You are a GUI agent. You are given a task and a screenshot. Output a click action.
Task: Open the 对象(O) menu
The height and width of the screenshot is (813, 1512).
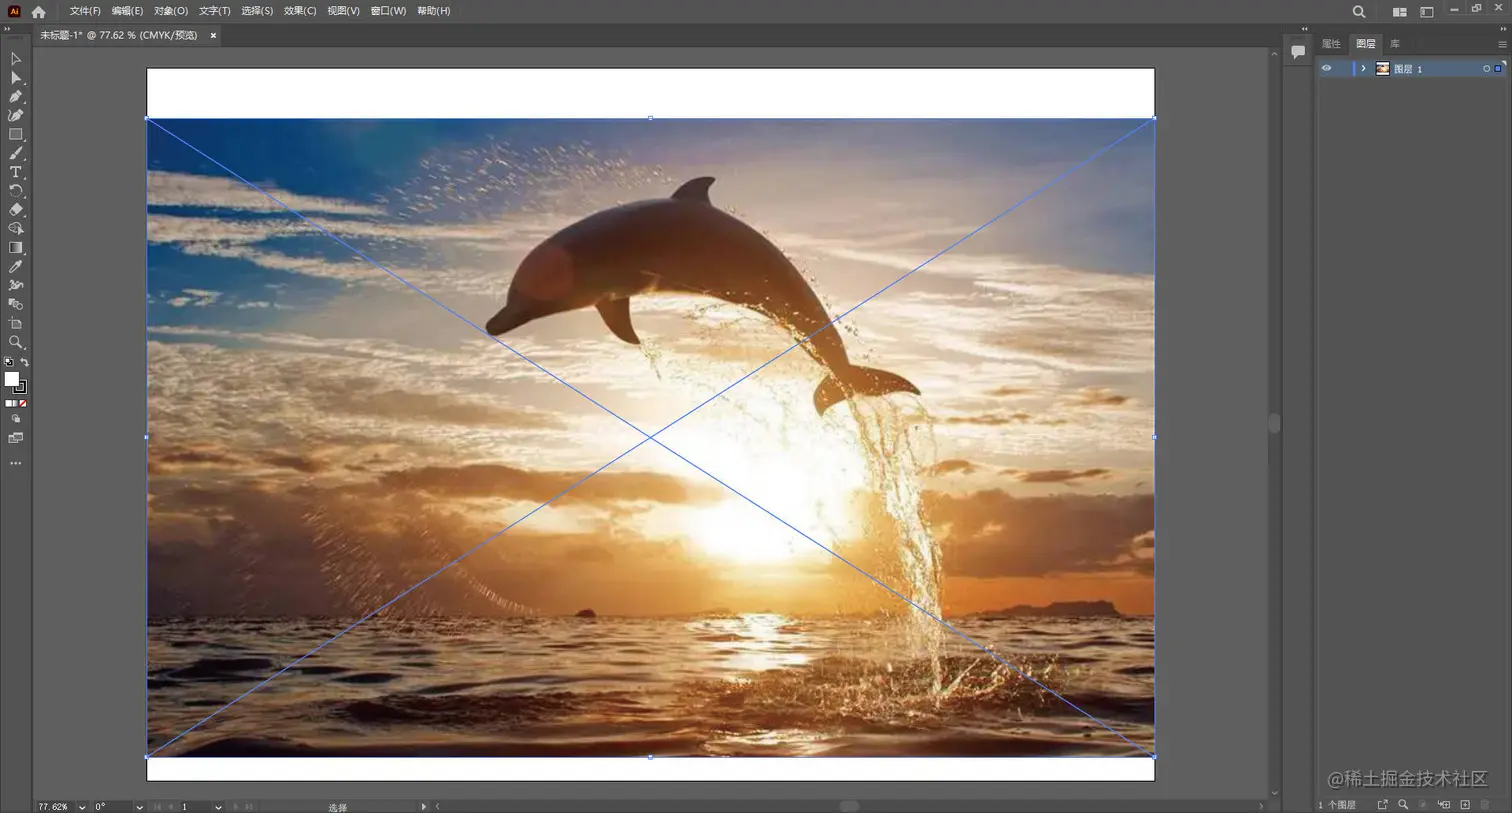click(x=171, y=11)
